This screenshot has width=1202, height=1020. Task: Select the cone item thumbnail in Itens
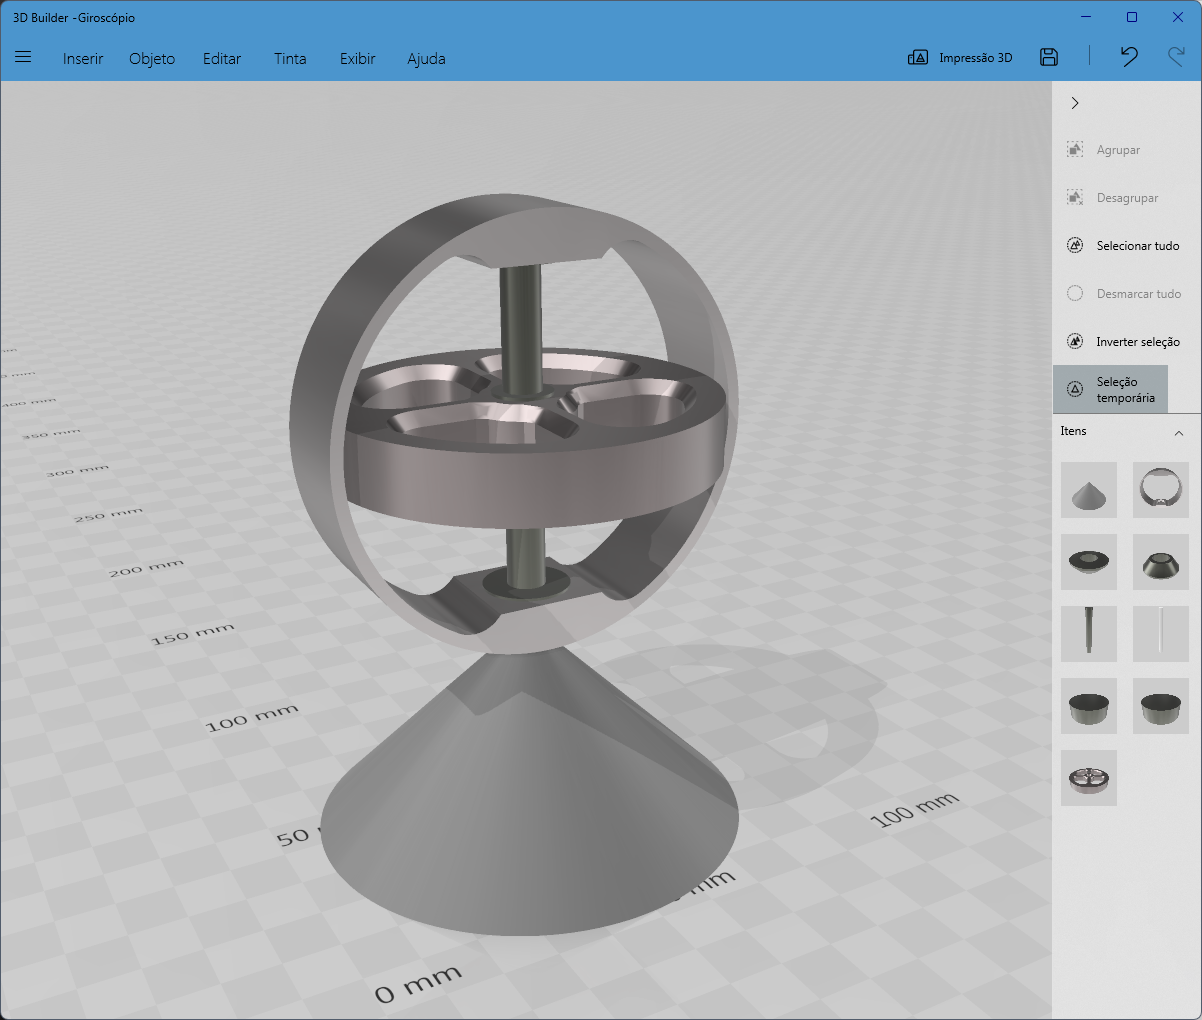pos(1088,490)
